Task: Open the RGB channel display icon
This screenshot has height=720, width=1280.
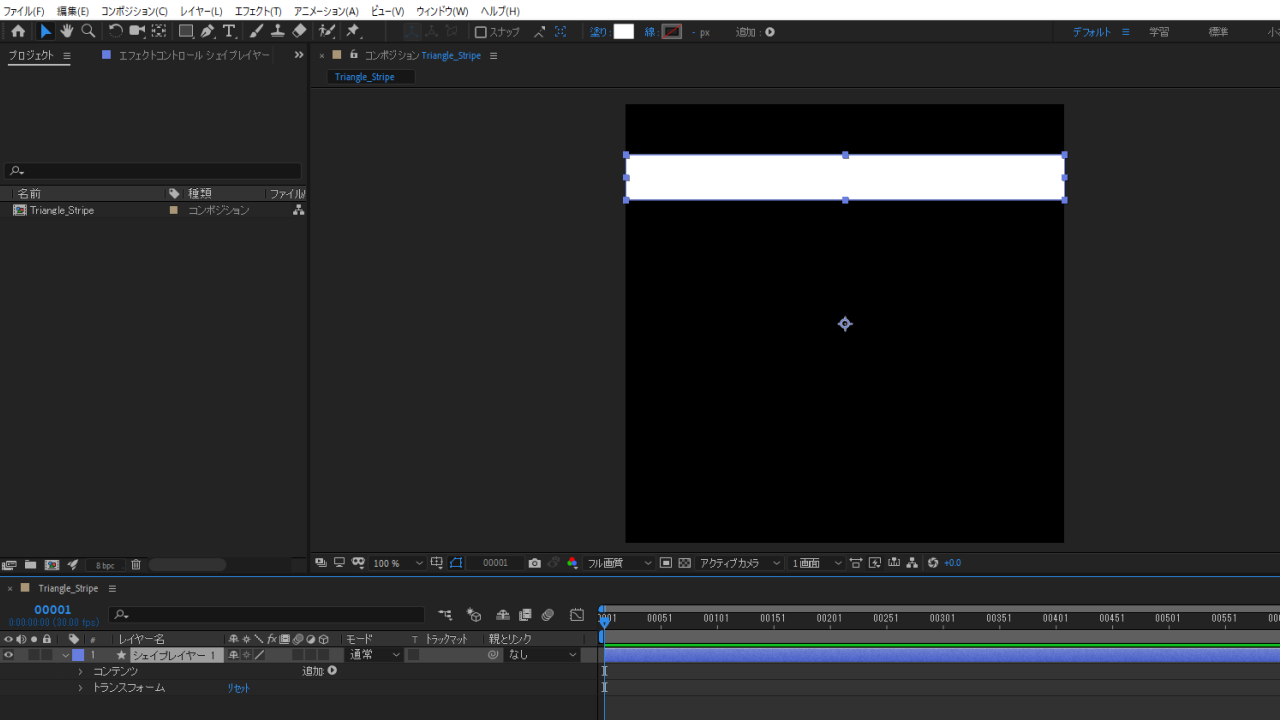Action: (x=572, y=563)
